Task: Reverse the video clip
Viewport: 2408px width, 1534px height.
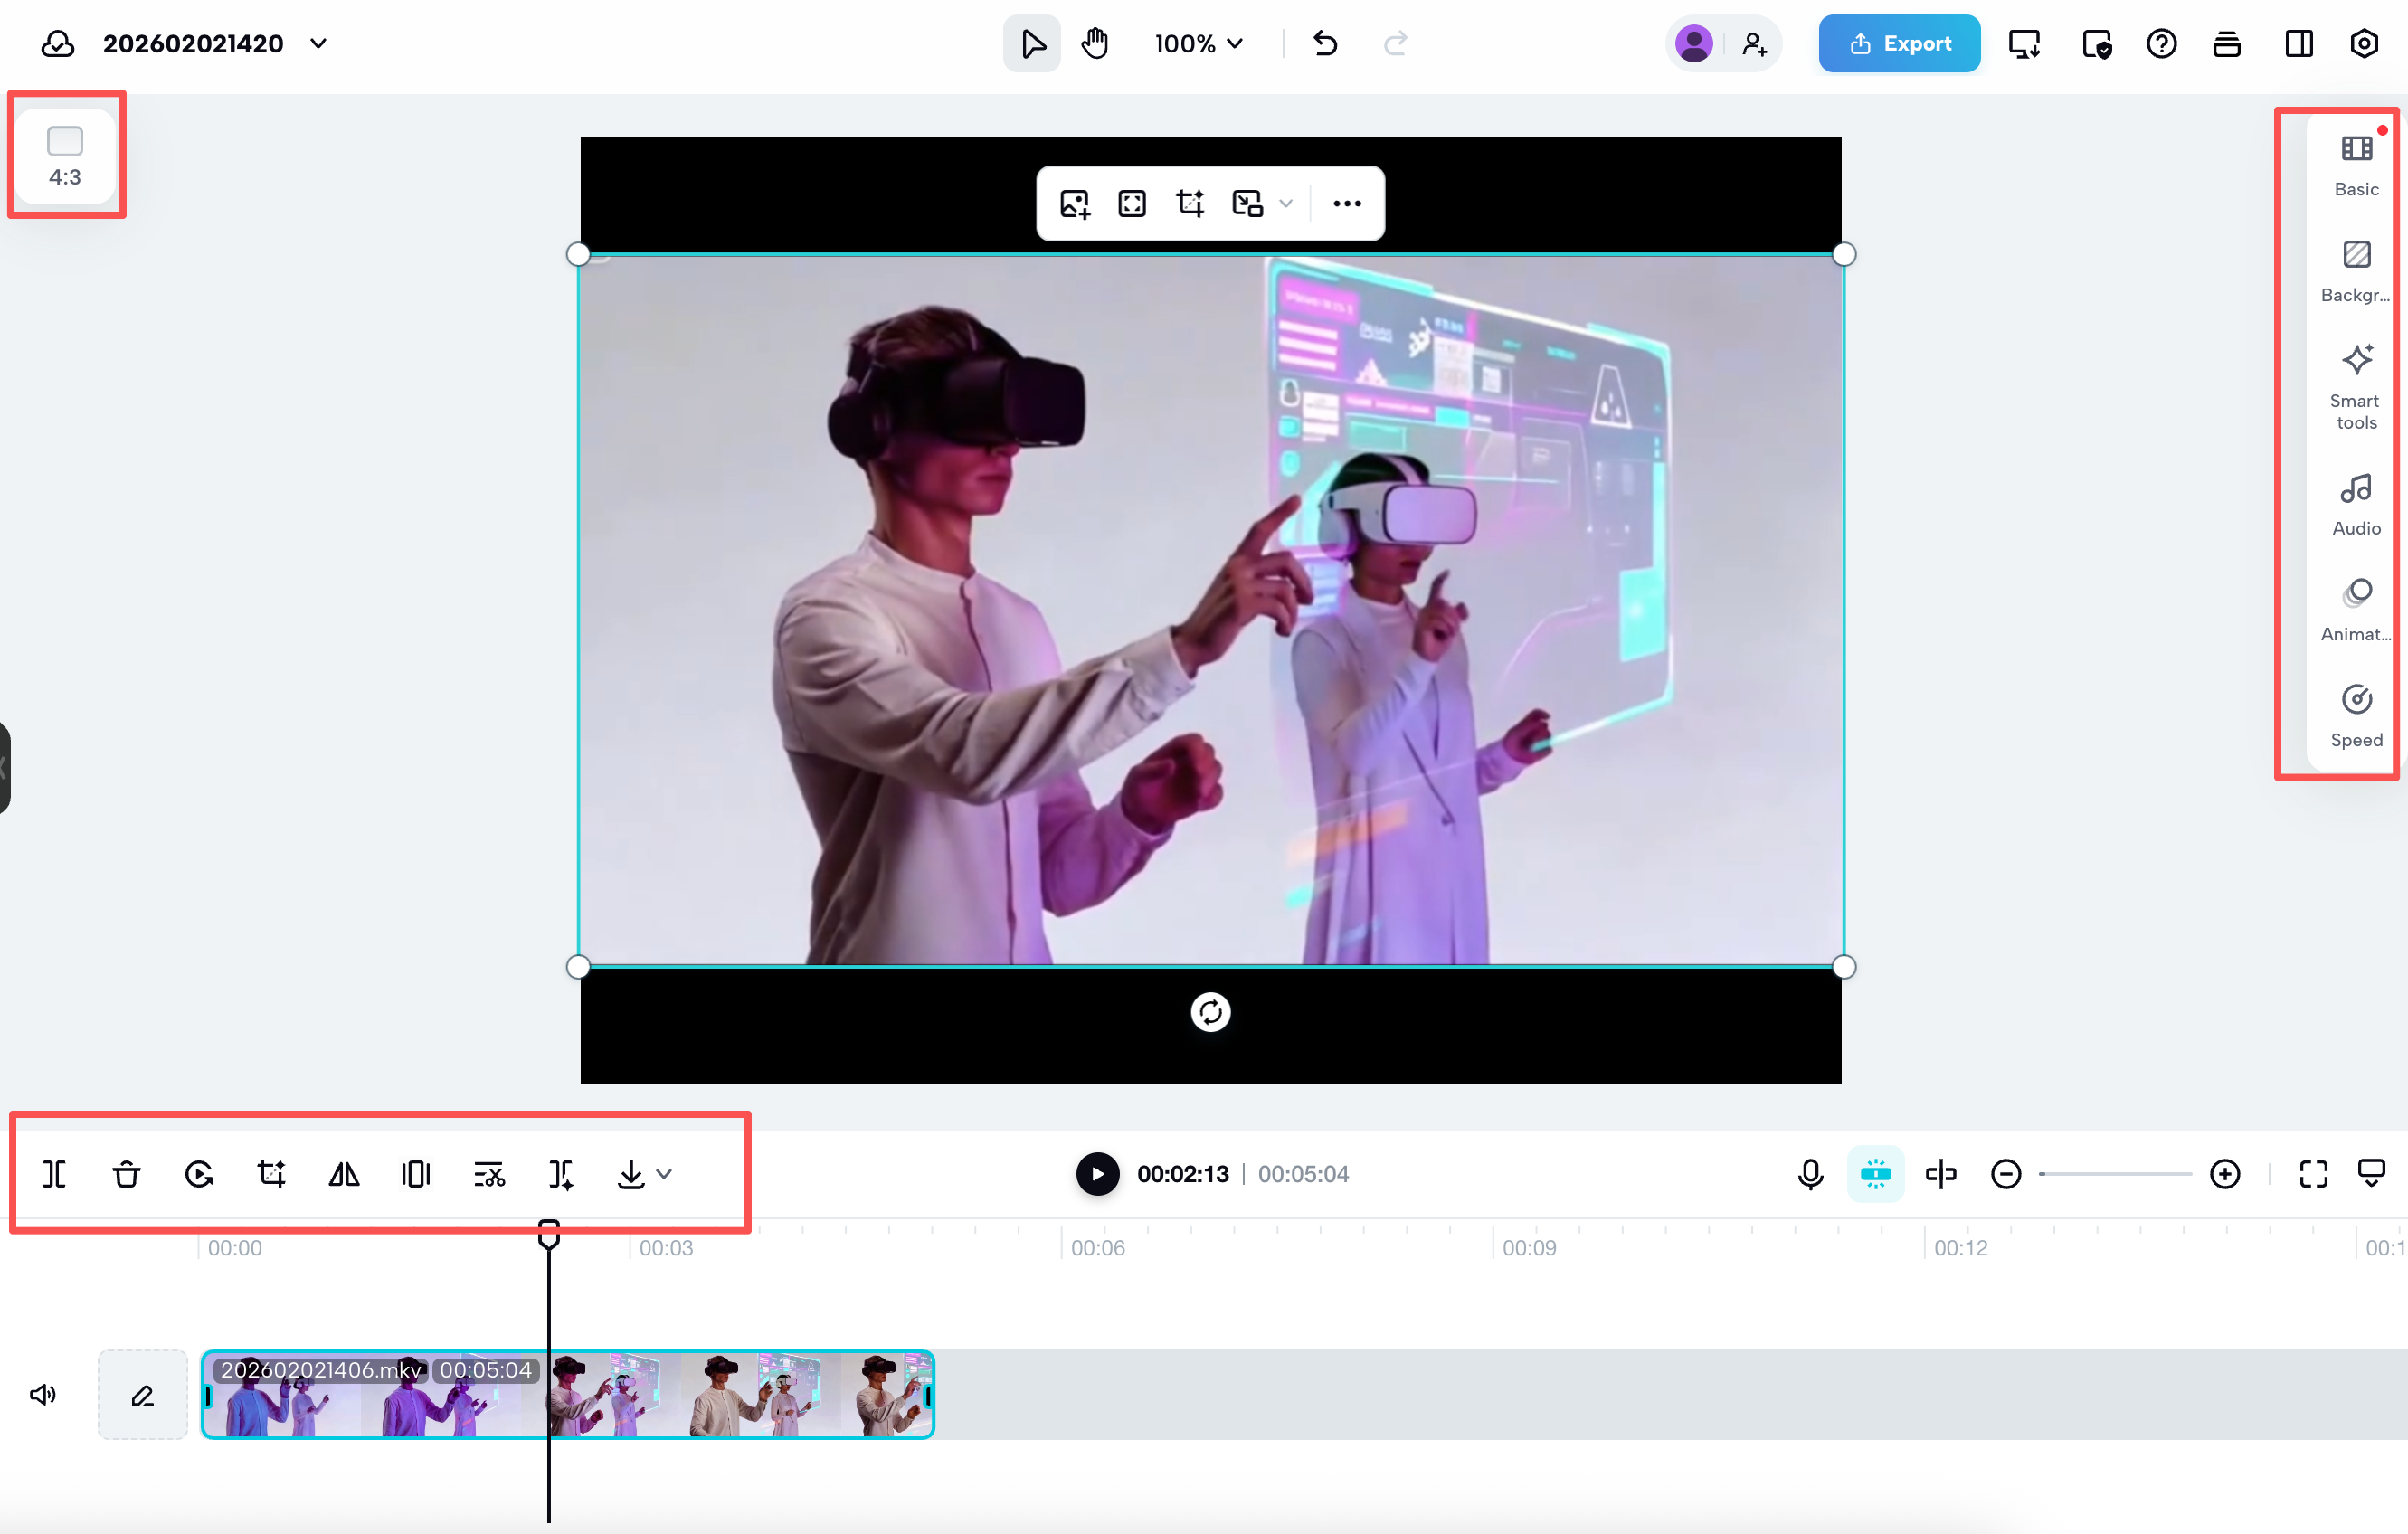Action: click(199, 1175)
